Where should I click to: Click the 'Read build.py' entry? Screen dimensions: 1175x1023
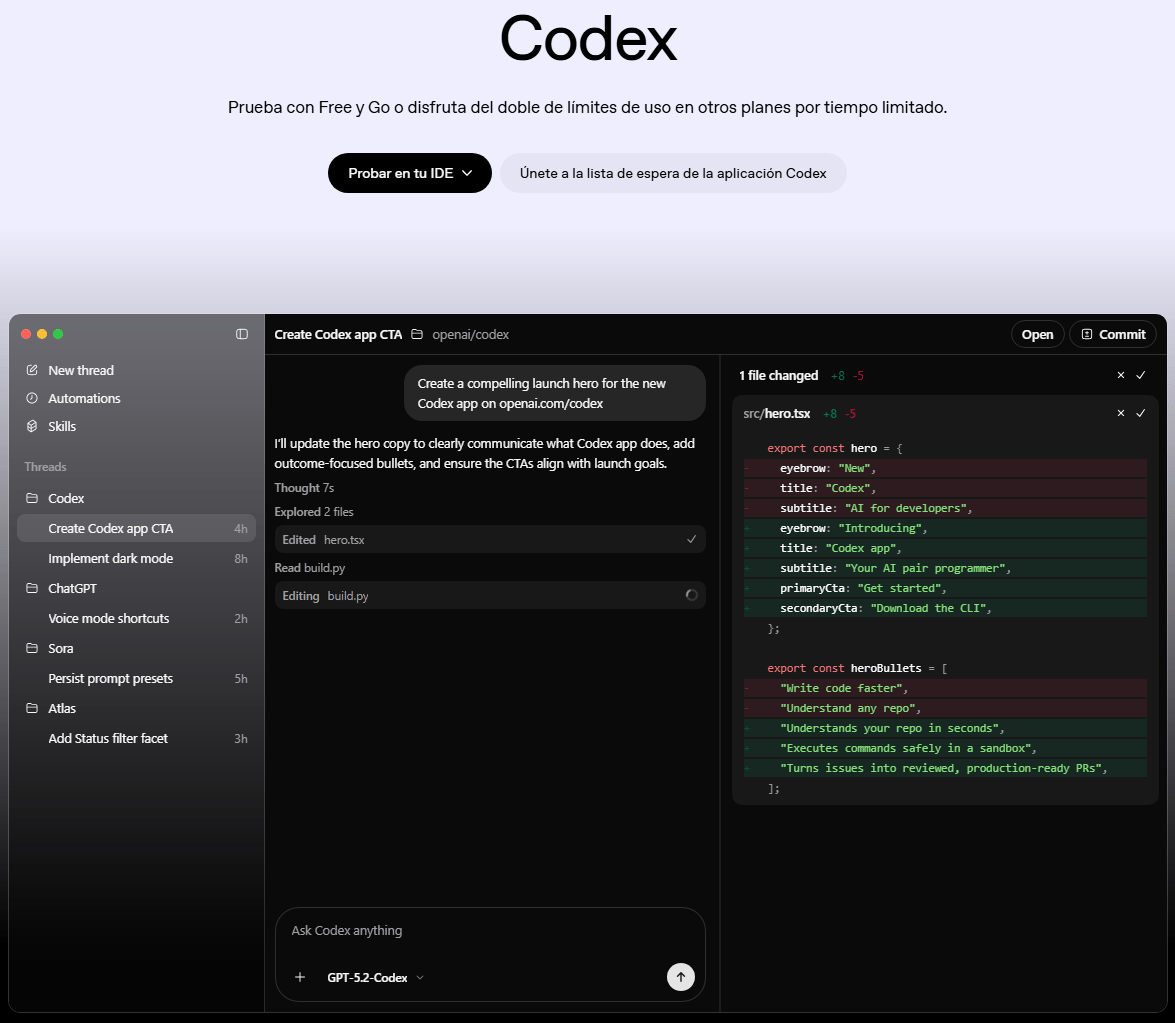coord(309,567)
